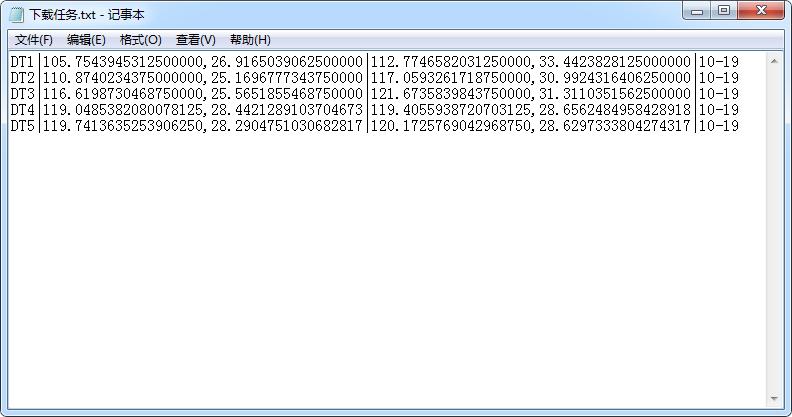Click on the text DT3
The width and height of the screenshot is (792, 417).
pos(22,94)
